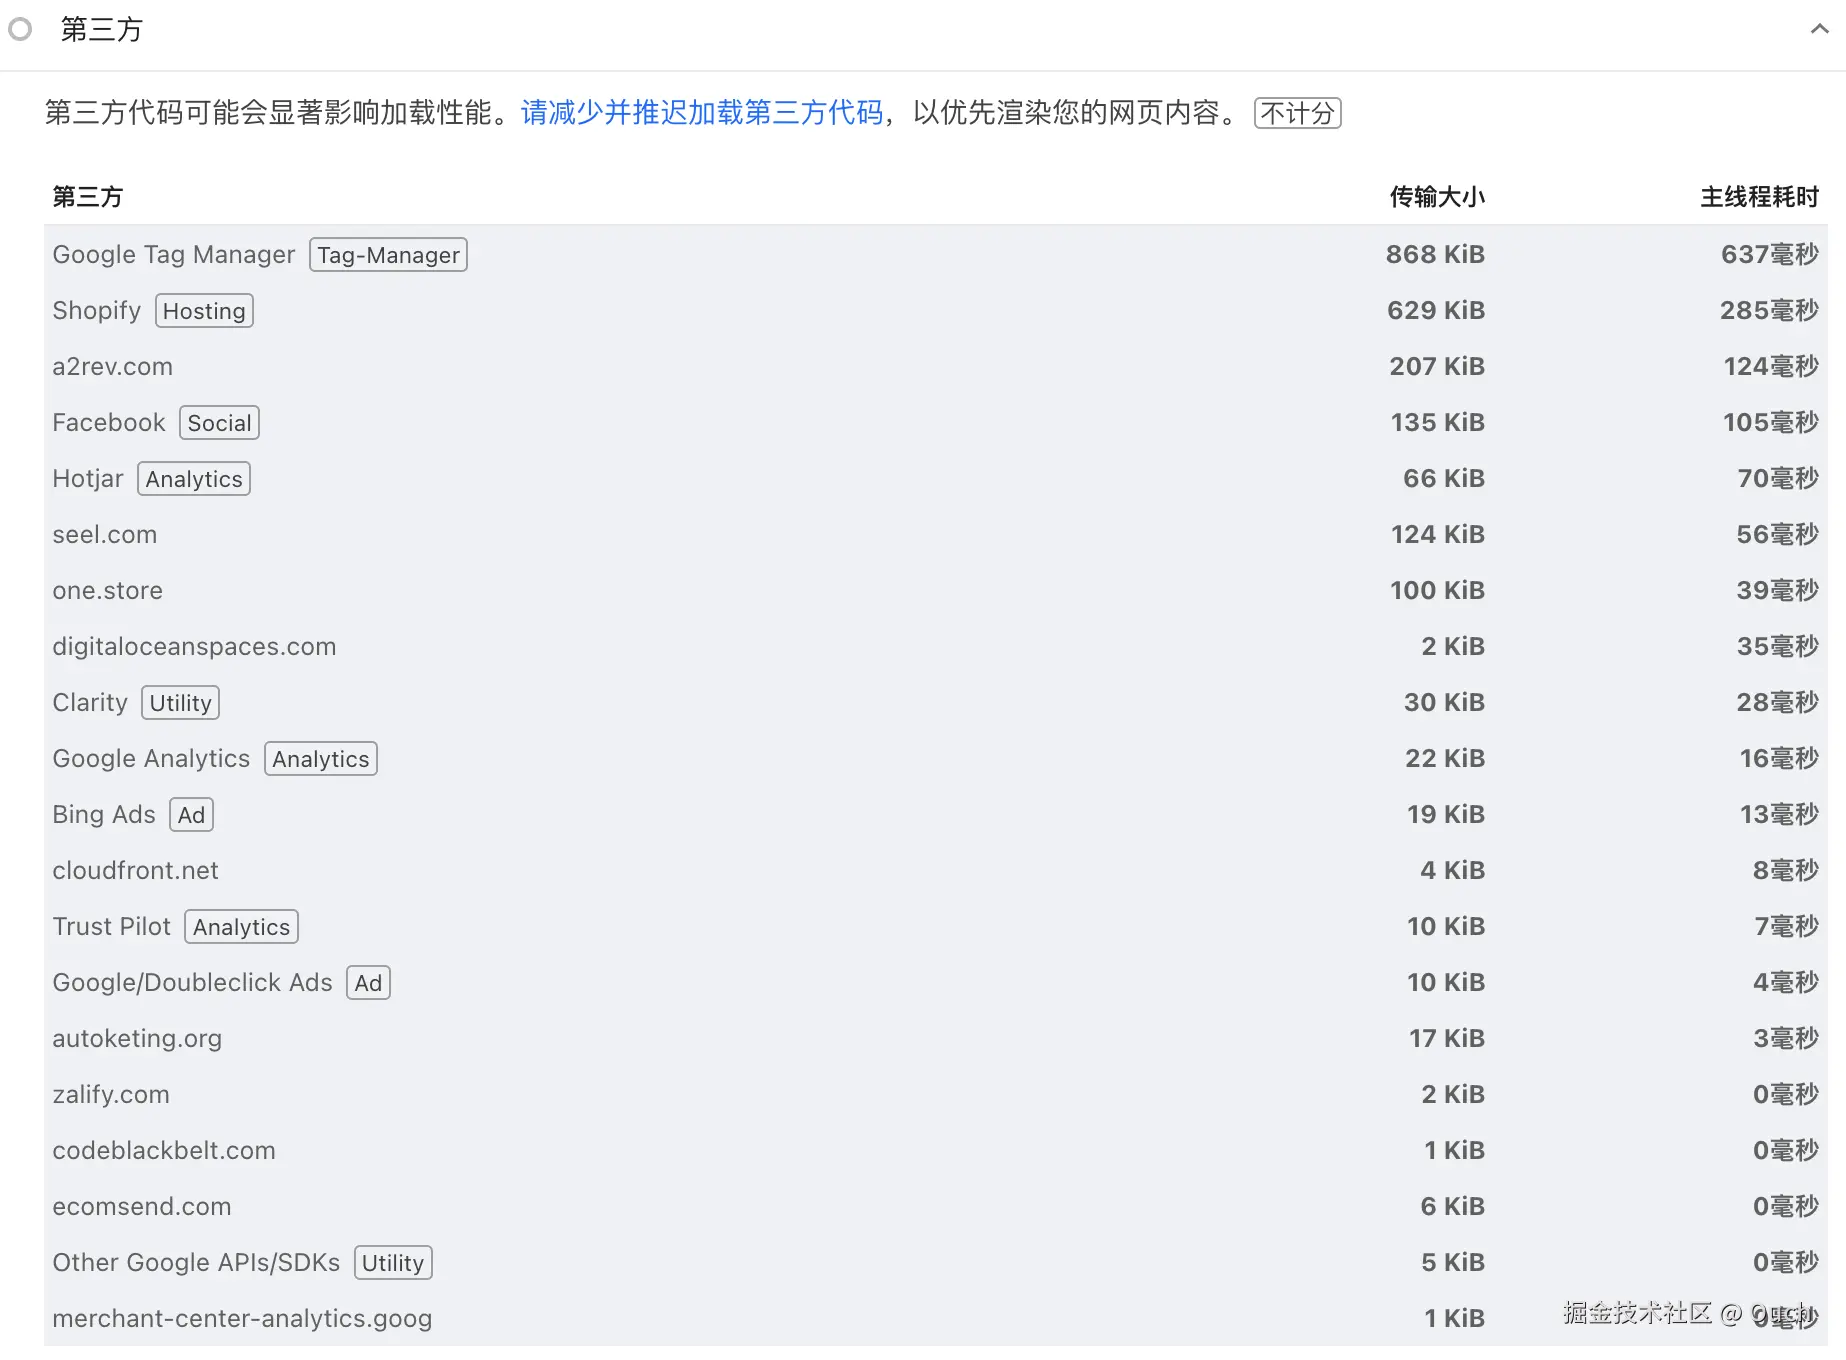
Task: Click the 70毫秒 main-thread time value
Action: click(1778, 479)
